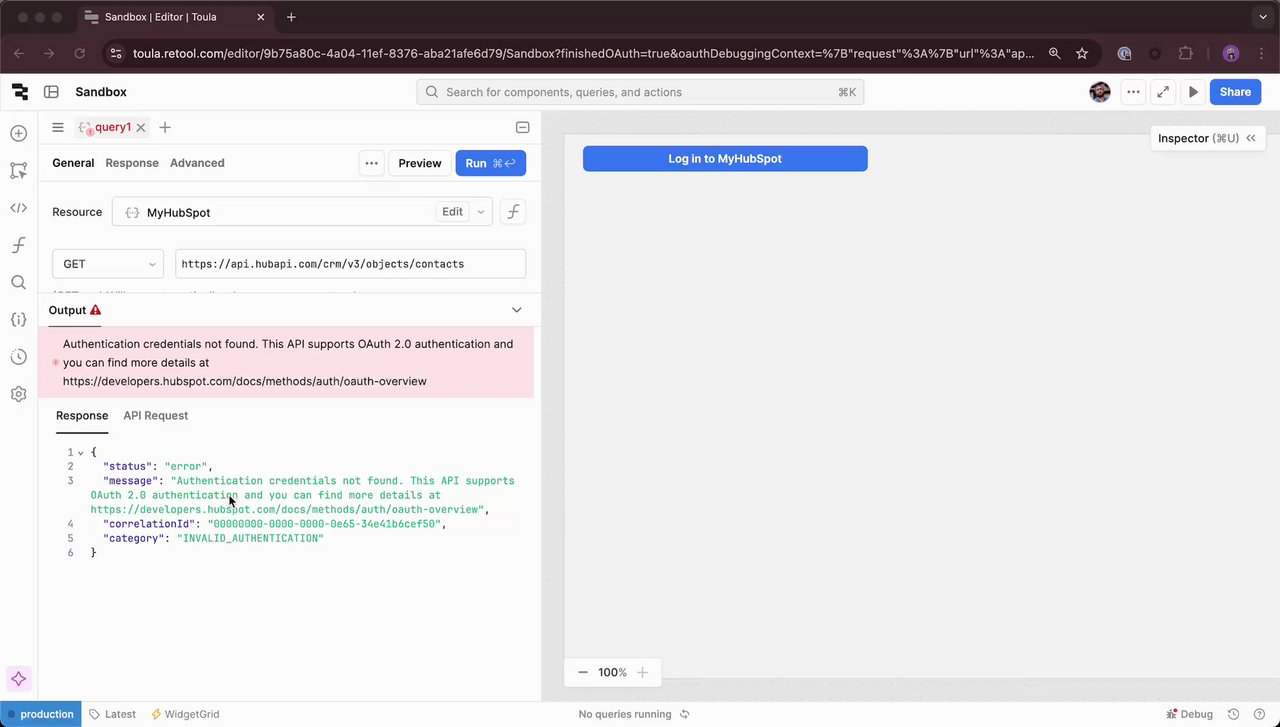Open the API Request tab
Image resolution: width=1280 pixels, height=727 pixels.
pyautogui.click(x=156, y=416)
